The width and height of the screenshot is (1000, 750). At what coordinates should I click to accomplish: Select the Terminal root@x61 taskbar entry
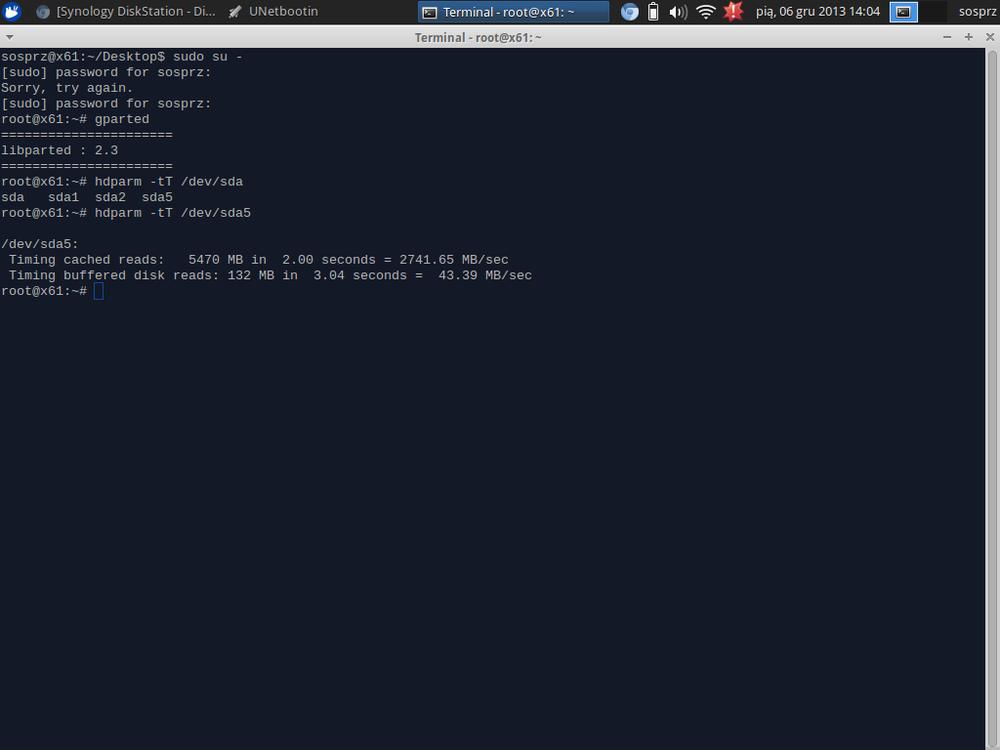tap(513, 12)
